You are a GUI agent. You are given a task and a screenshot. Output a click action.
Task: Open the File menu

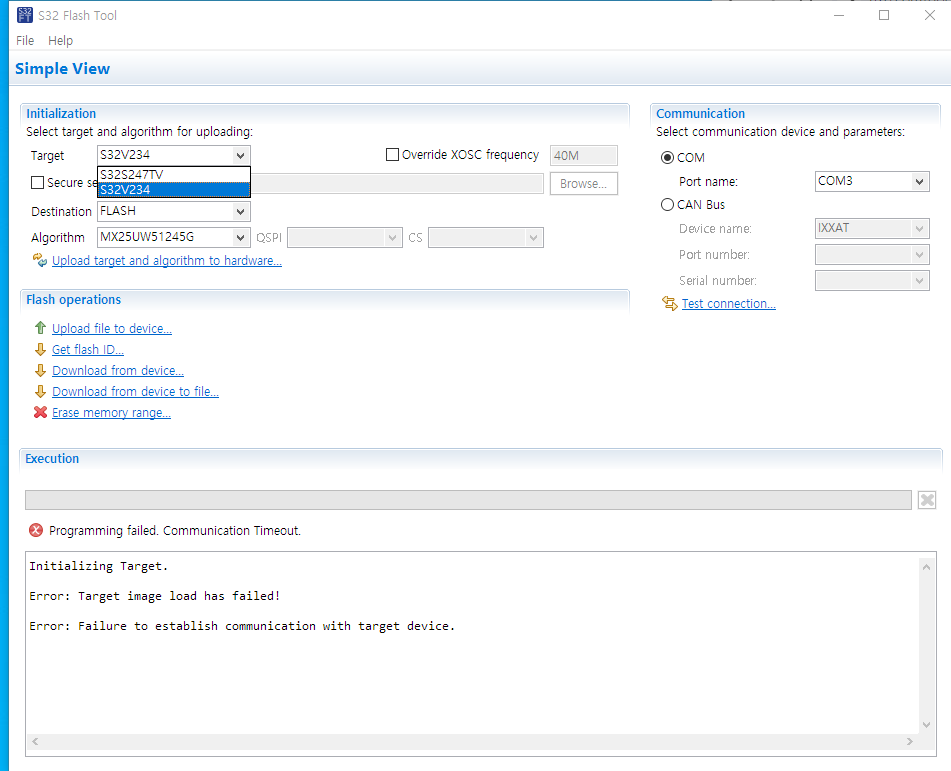pos(24,40)
